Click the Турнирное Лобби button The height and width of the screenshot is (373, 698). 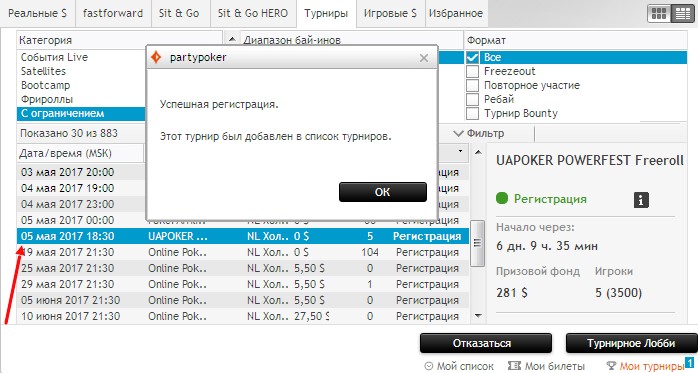(x=631, y=343)
